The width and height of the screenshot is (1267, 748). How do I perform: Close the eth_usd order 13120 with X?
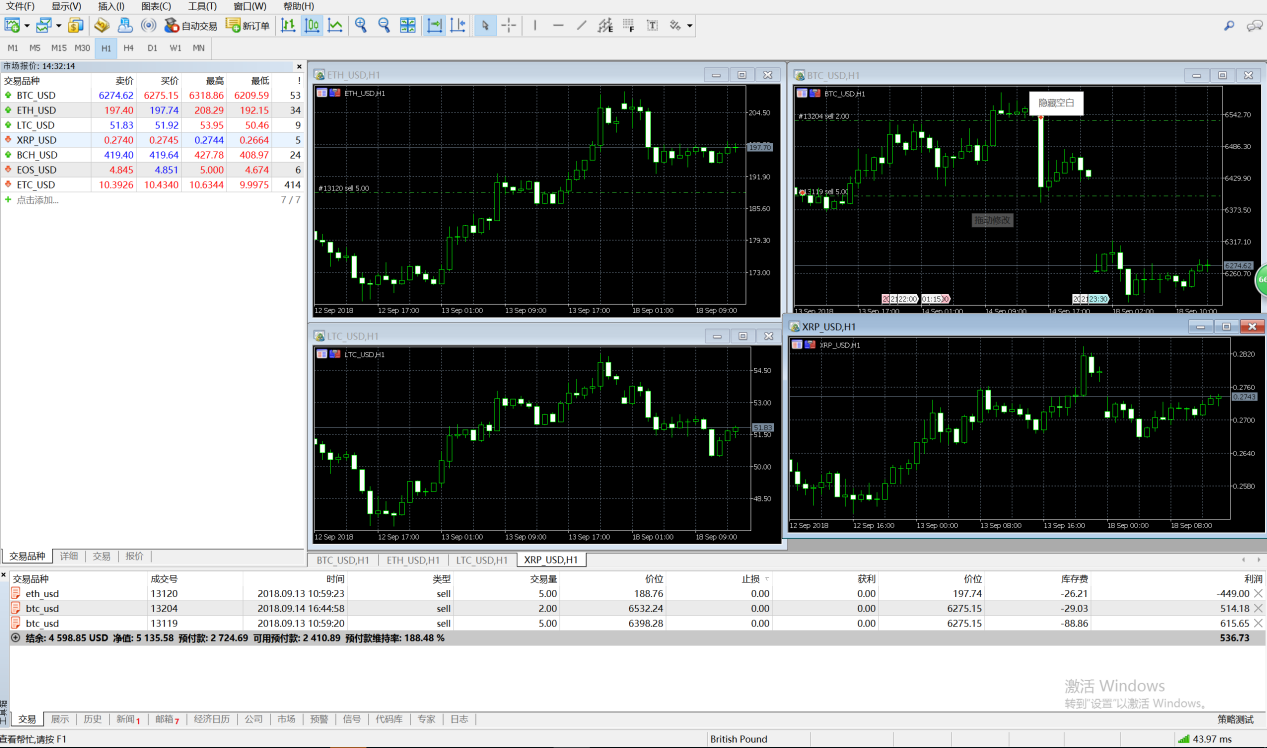(x=1258, y=593)
